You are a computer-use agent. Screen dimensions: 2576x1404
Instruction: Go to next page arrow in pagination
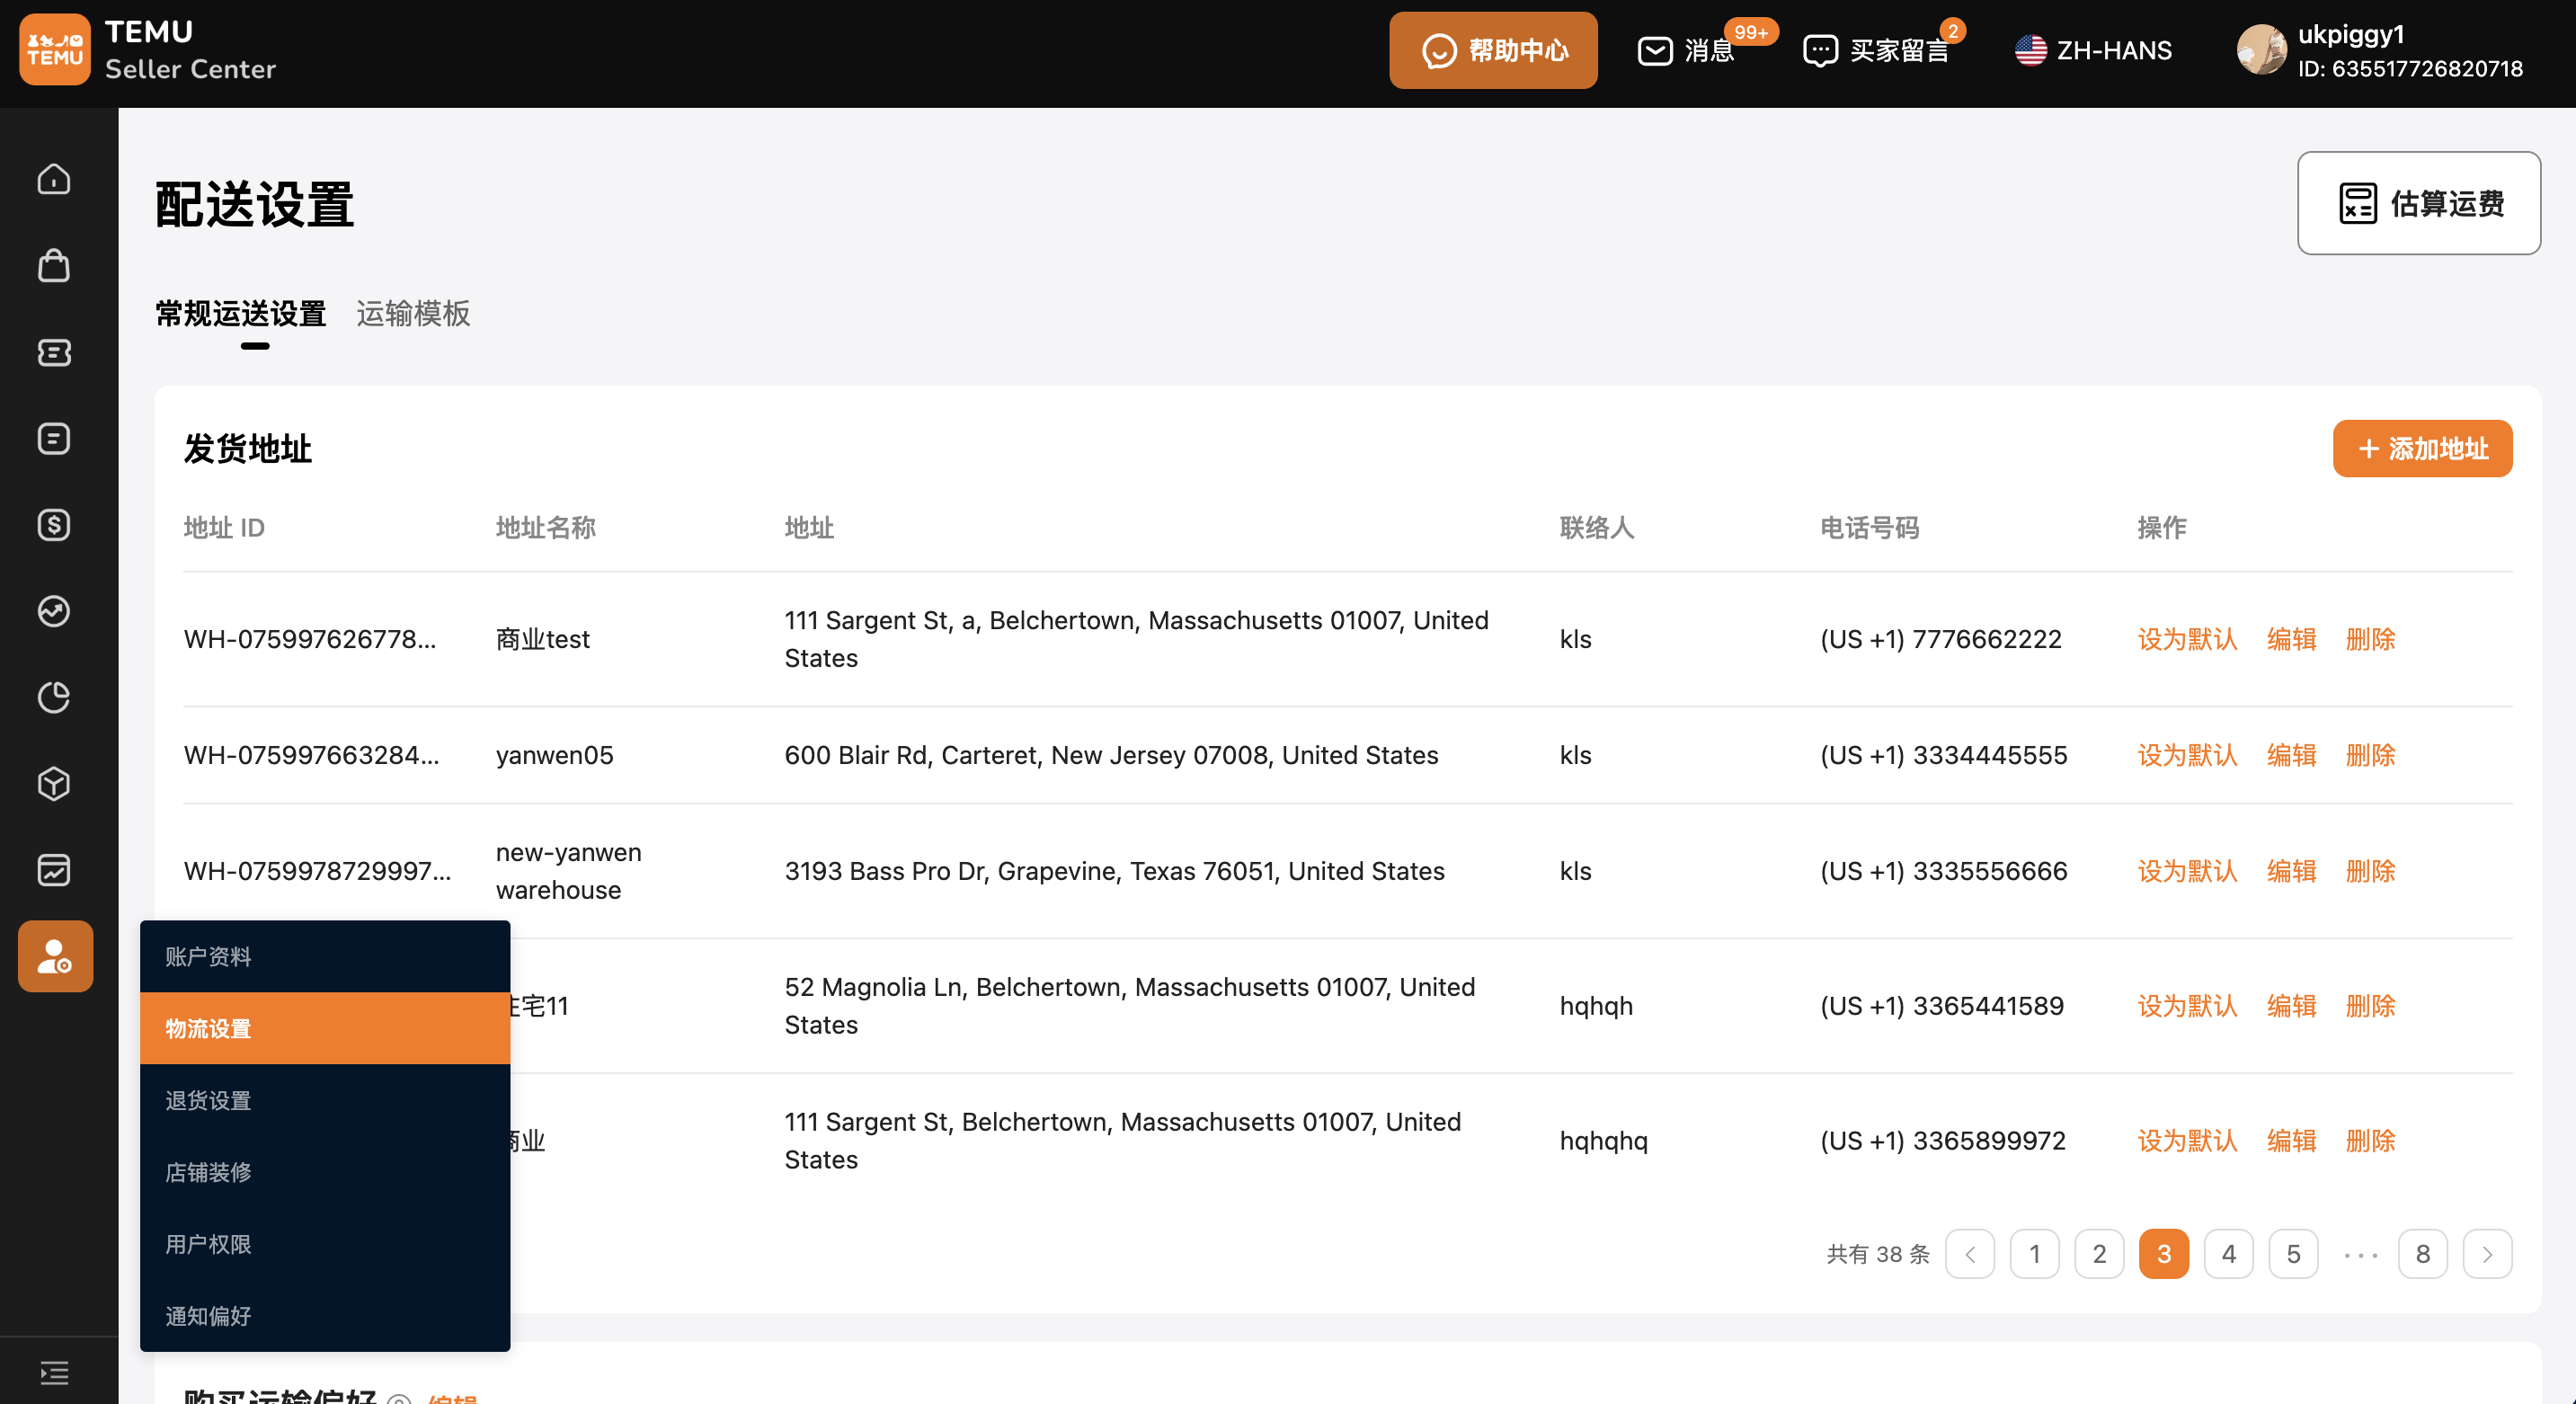tap(2487, 1254)
